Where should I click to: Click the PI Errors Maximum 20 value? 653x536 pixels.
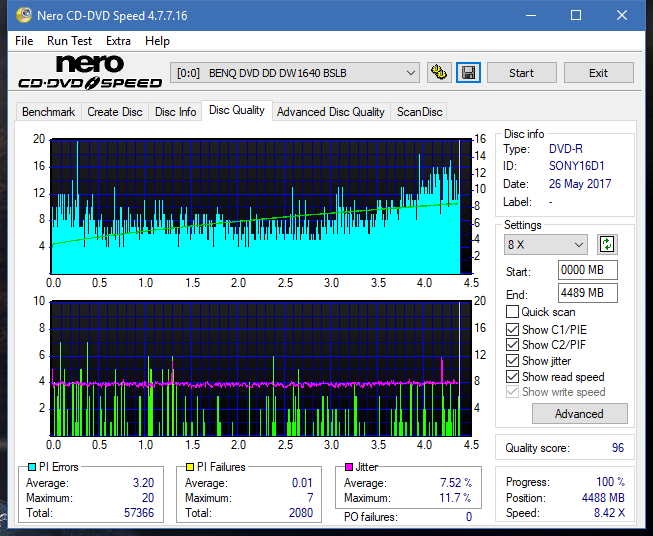(x=148, y=498)
